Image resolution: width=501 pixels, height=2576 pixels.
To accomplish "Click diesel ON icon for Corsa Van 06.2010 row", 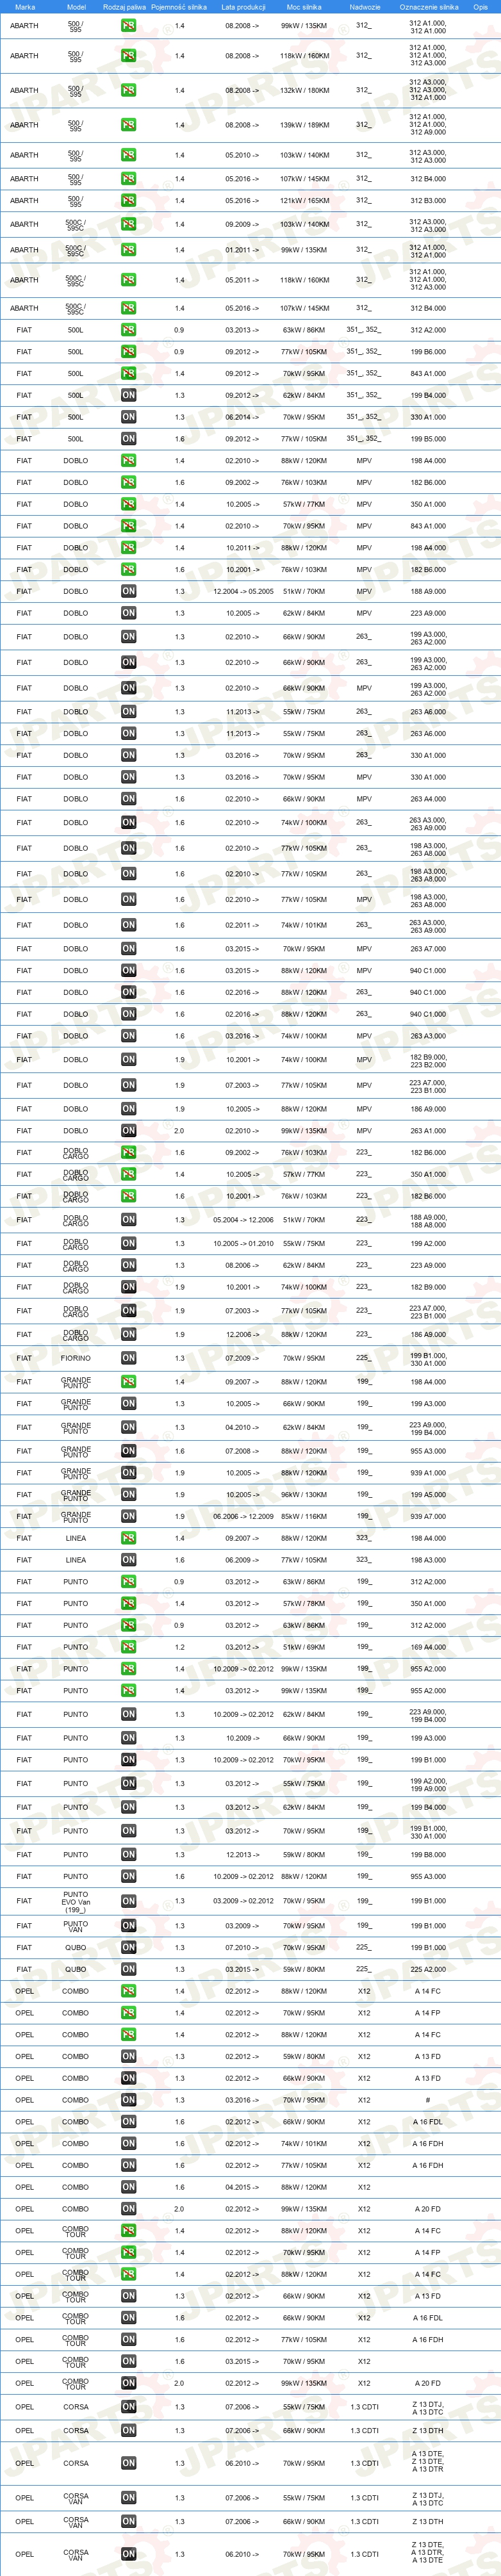I will click(x=128, y=2553).
